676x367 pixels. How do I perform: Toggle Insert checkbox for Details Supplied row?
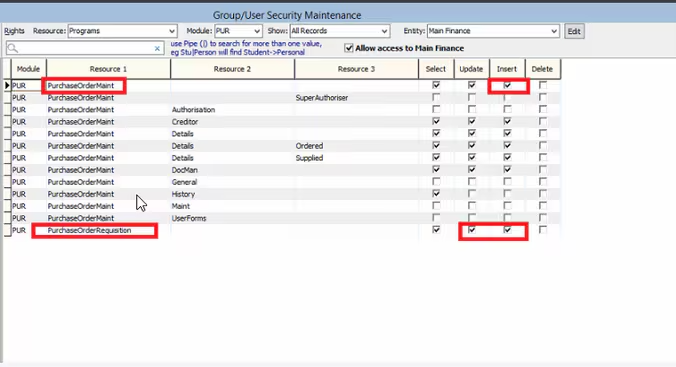click(x=507, y=158)
